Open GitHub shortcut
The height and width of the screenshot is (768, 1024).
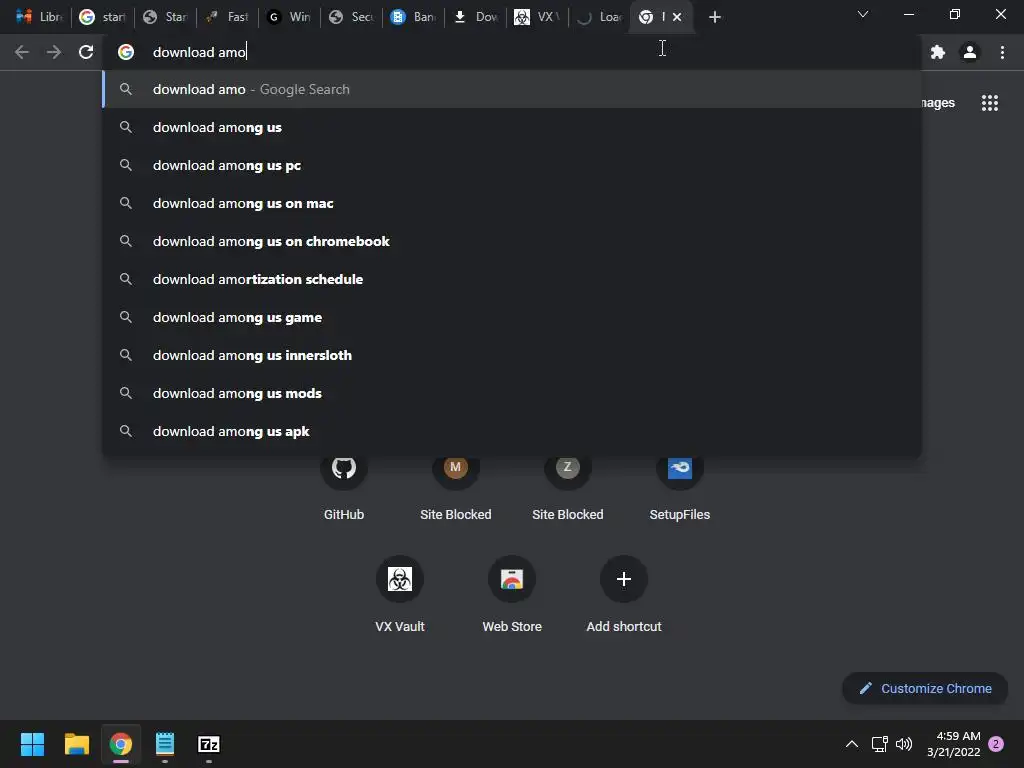point(344,485)
